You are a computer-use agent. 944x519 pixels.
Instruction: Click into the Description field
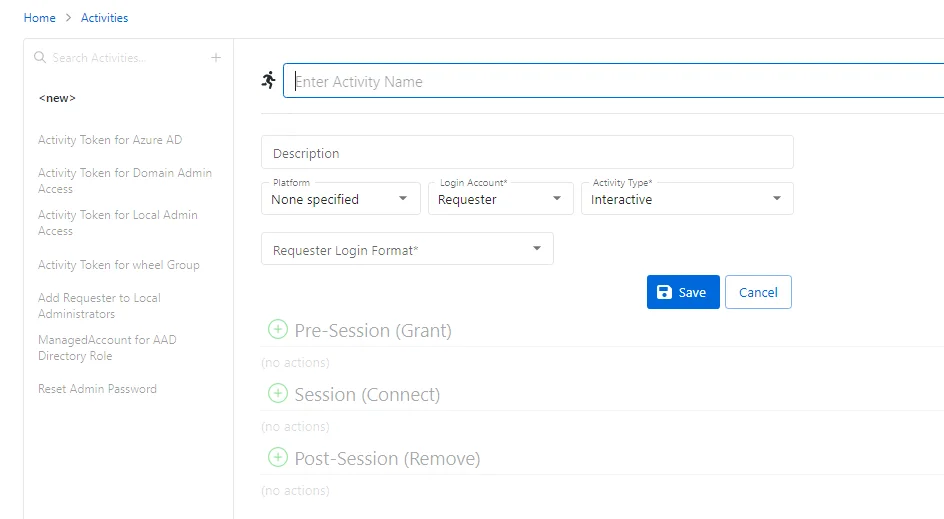[x=527, y=152]
